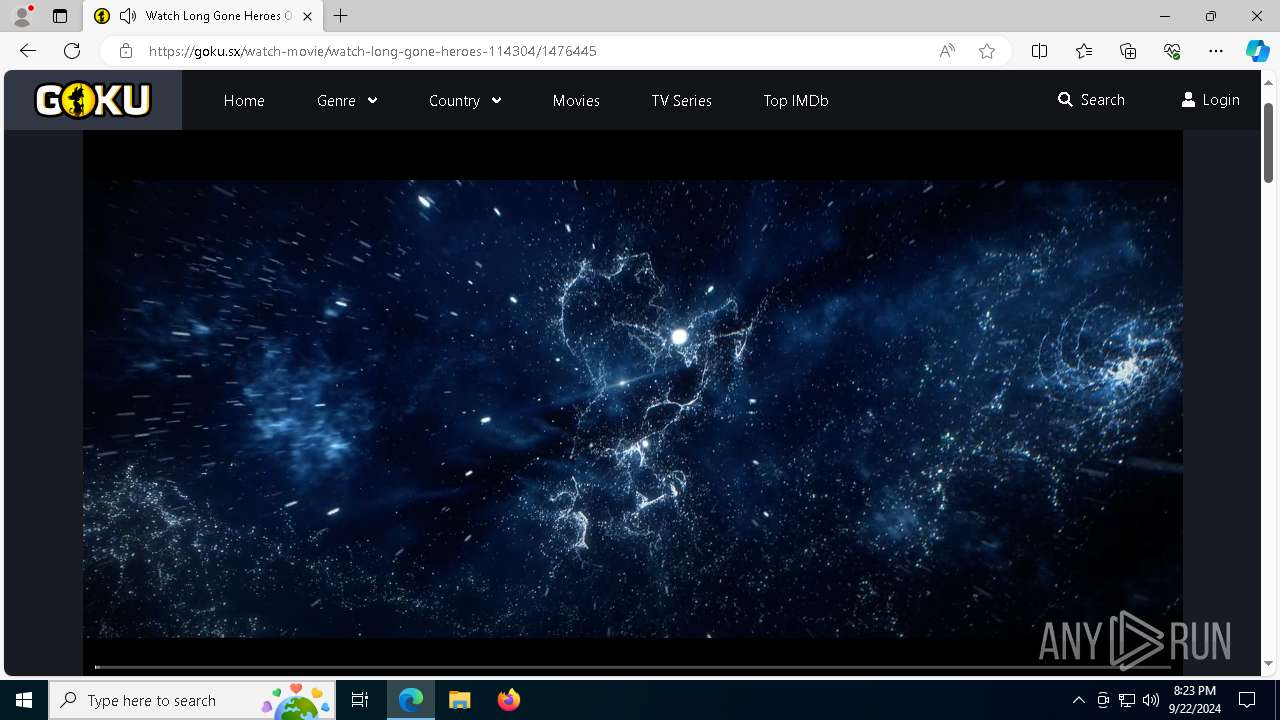Viewport: 1280px width, 720px height.
Task: Open the volume tray icon
Action: (1151, 700)
